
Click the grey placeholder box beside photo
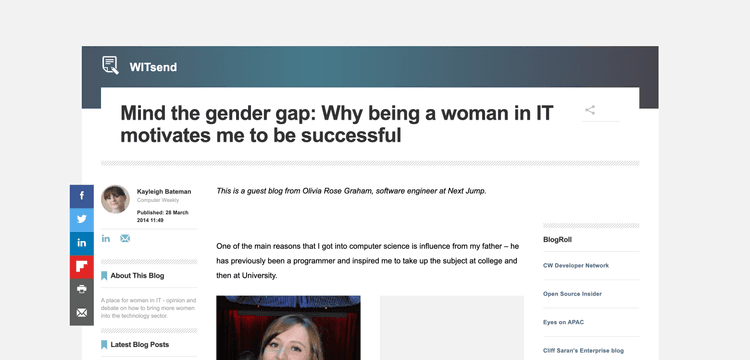452,328
